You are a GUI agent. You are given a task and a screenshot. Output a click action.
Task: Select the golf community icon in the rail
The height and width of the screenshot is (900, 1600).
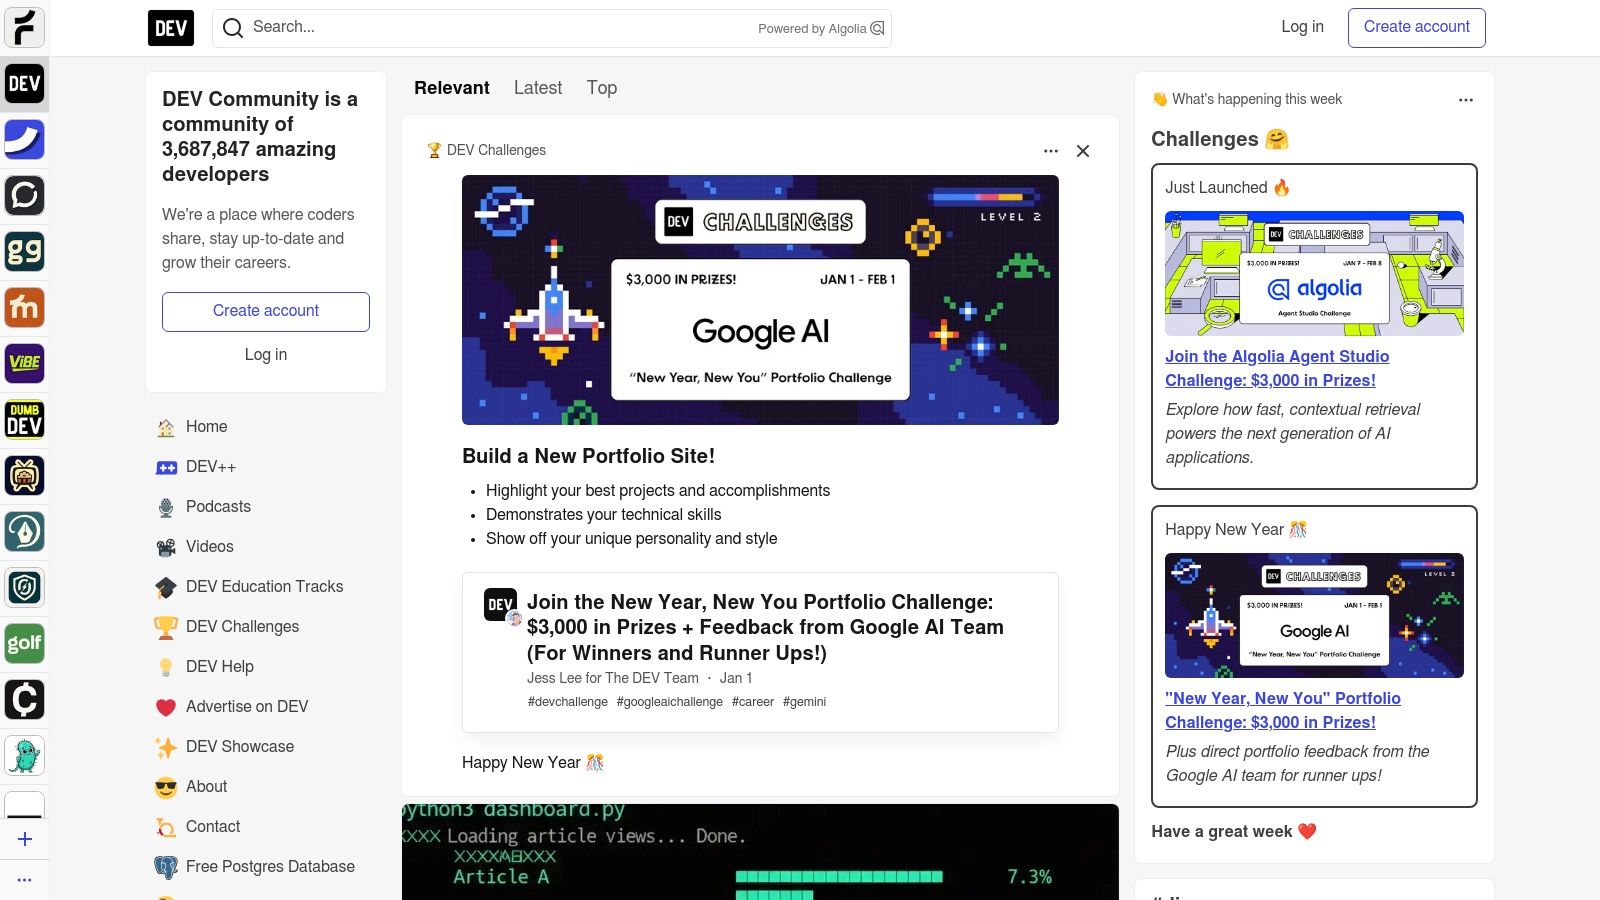coord(25,643)
